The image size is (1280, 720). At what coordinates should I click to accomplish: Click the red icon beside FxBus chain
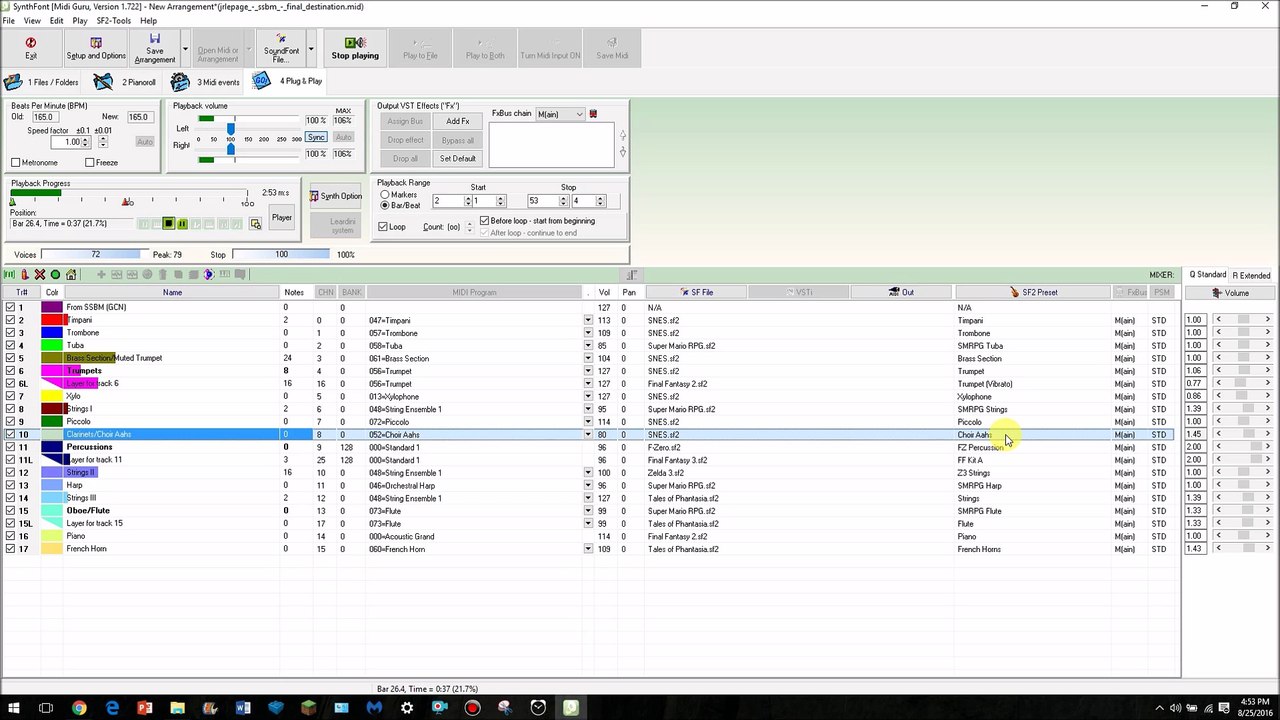tap(593, 114)
